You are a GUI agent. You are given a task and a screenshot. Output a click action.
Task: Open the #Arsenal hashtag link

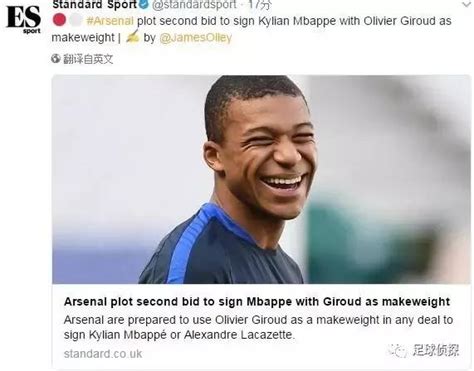[x=110, y=21]
